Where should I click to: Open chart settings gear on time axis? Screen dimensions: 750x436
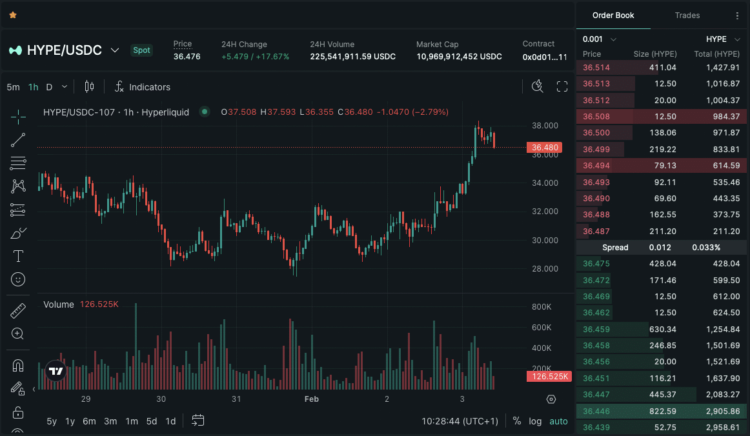551,399
